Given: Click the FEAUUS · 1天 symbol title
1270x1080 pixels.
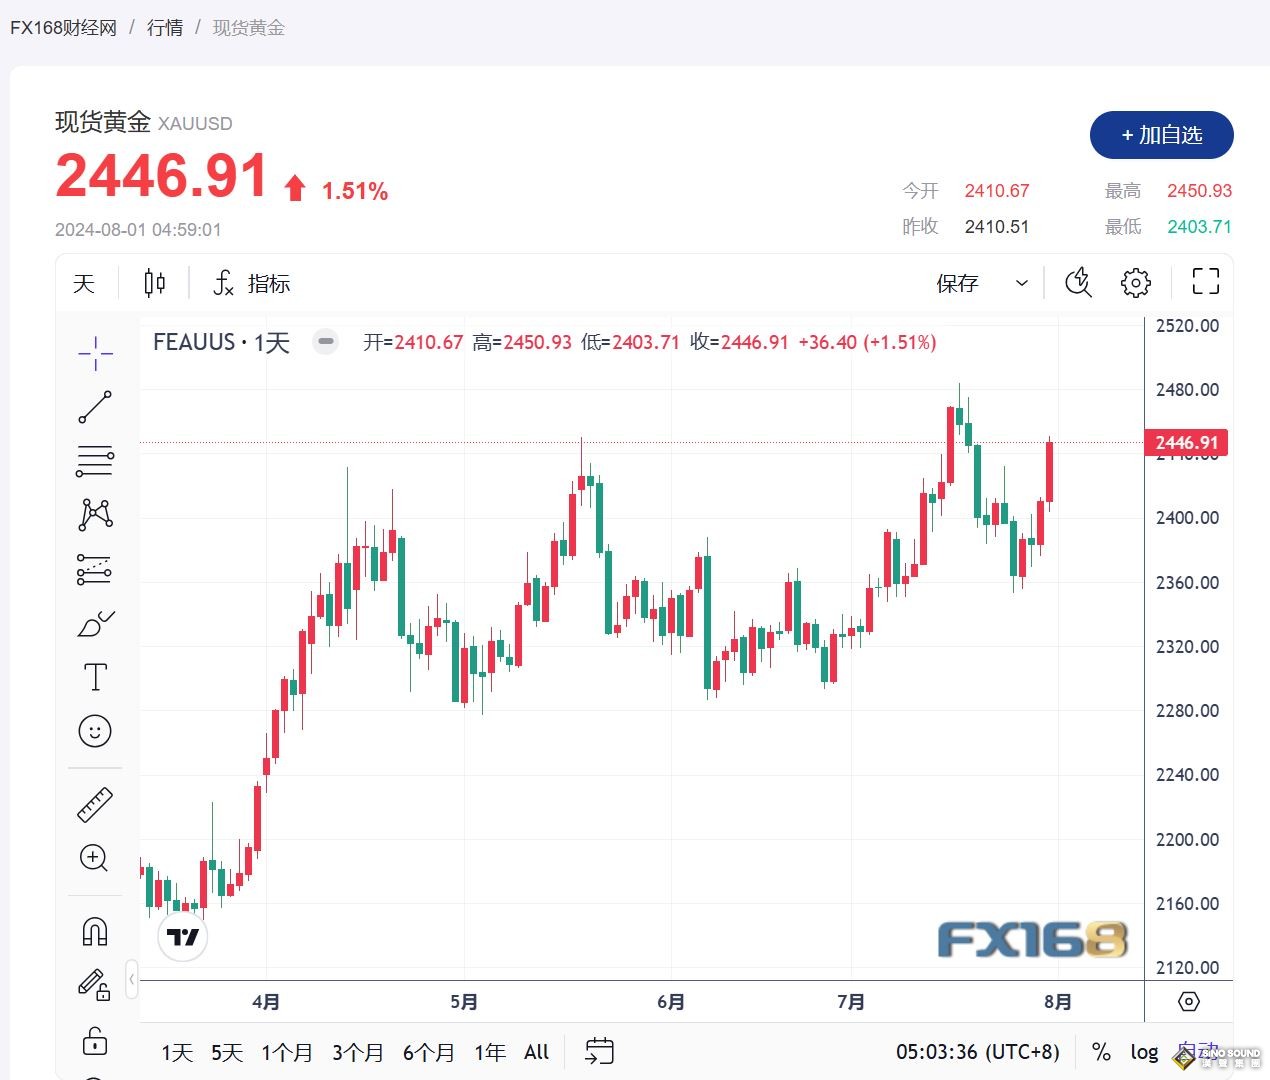Looking at the screenshot, I should (x=222, y=342).
